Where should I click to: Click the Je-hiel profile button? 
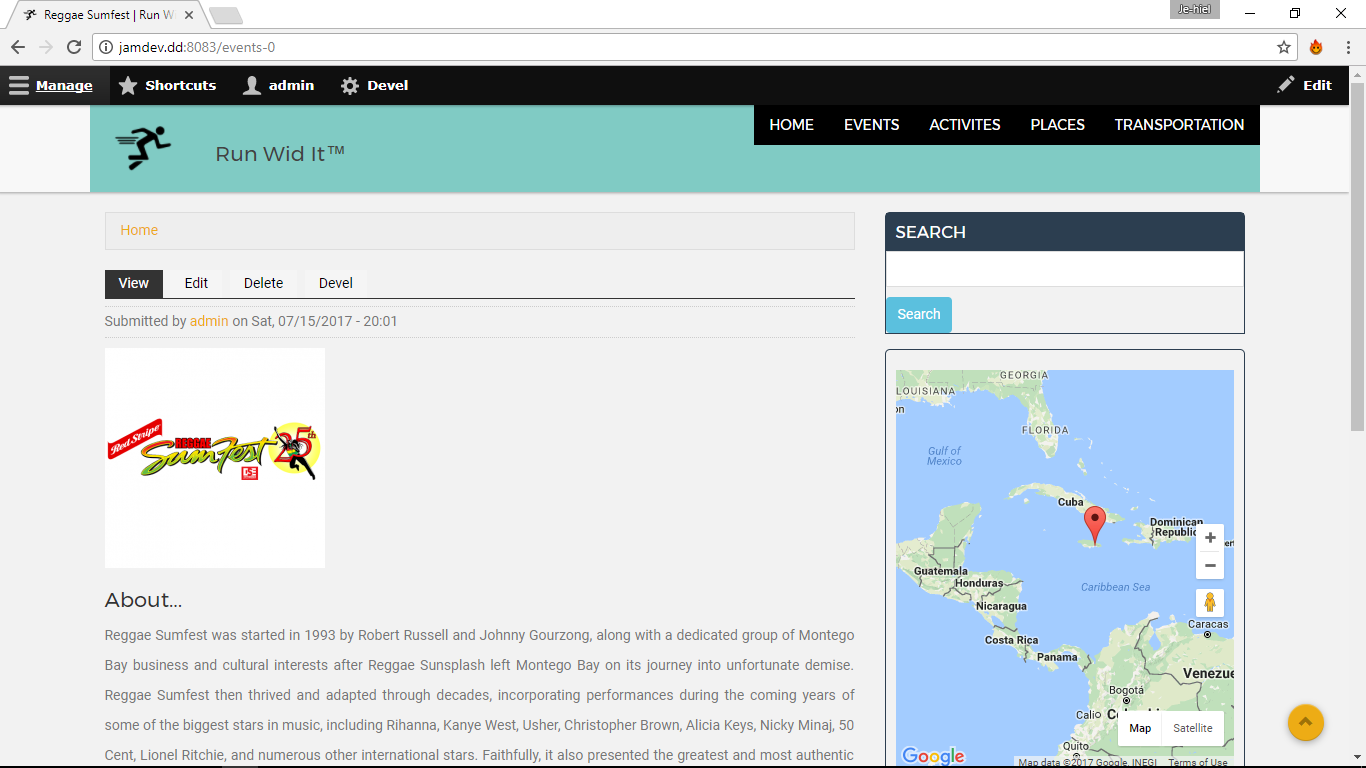(x=1194, y=9)
